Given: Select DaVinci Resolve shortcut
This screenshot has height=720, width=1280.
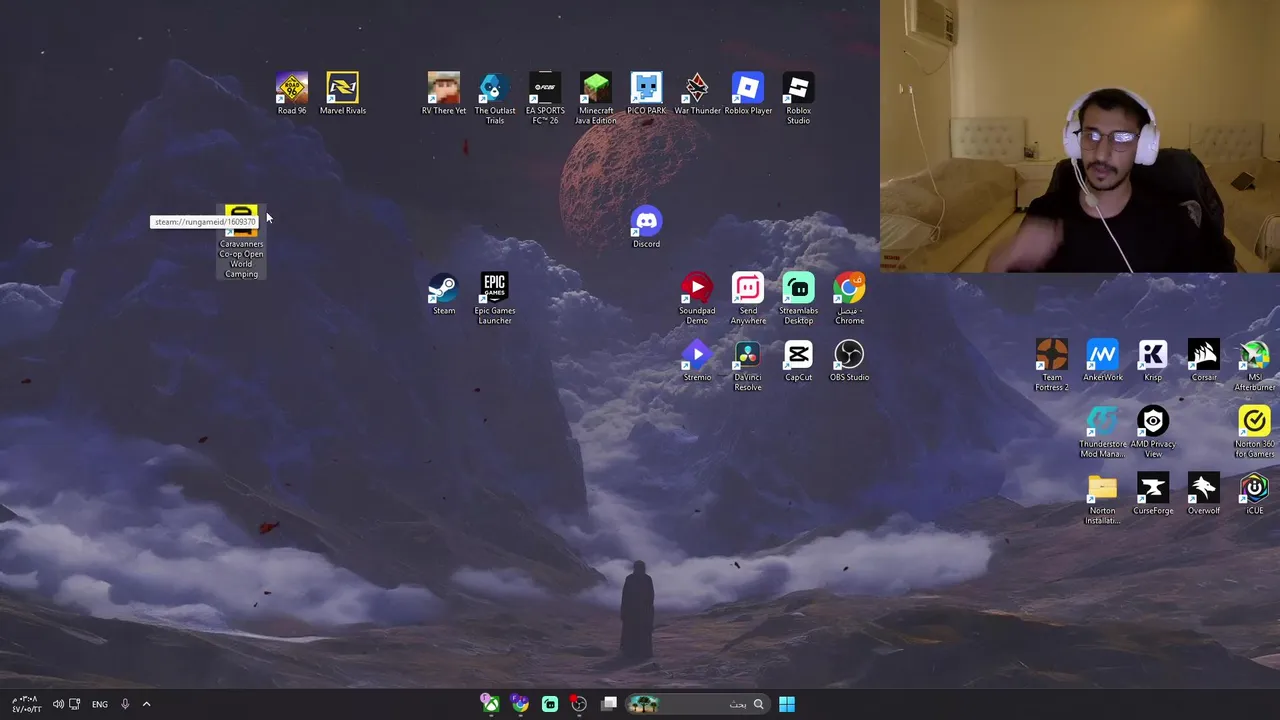Looking at the screenshot, I should click(748, 365).
